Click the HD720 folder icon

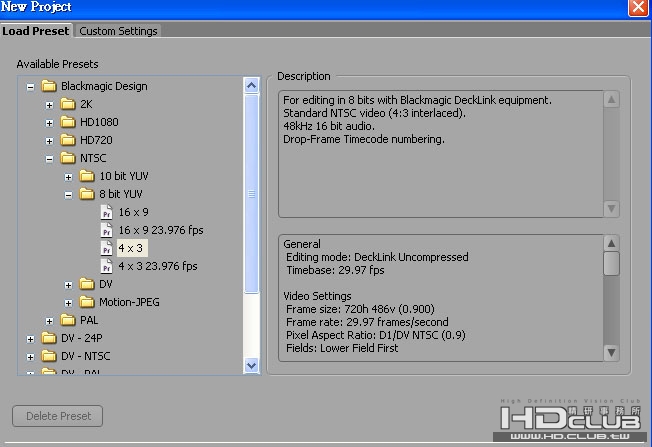68,140
